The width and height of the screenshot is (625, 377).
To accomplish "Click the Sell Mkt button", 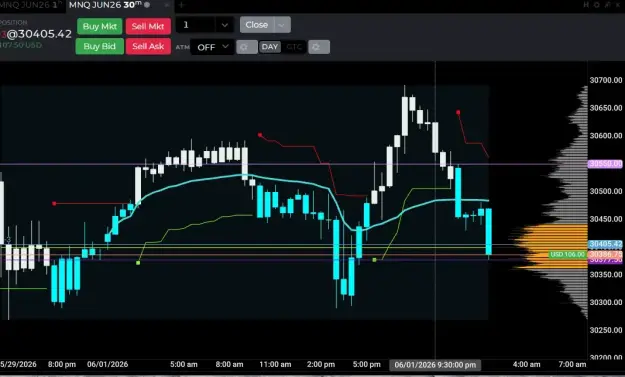I will pyautogui.click(x=148, y=26).
